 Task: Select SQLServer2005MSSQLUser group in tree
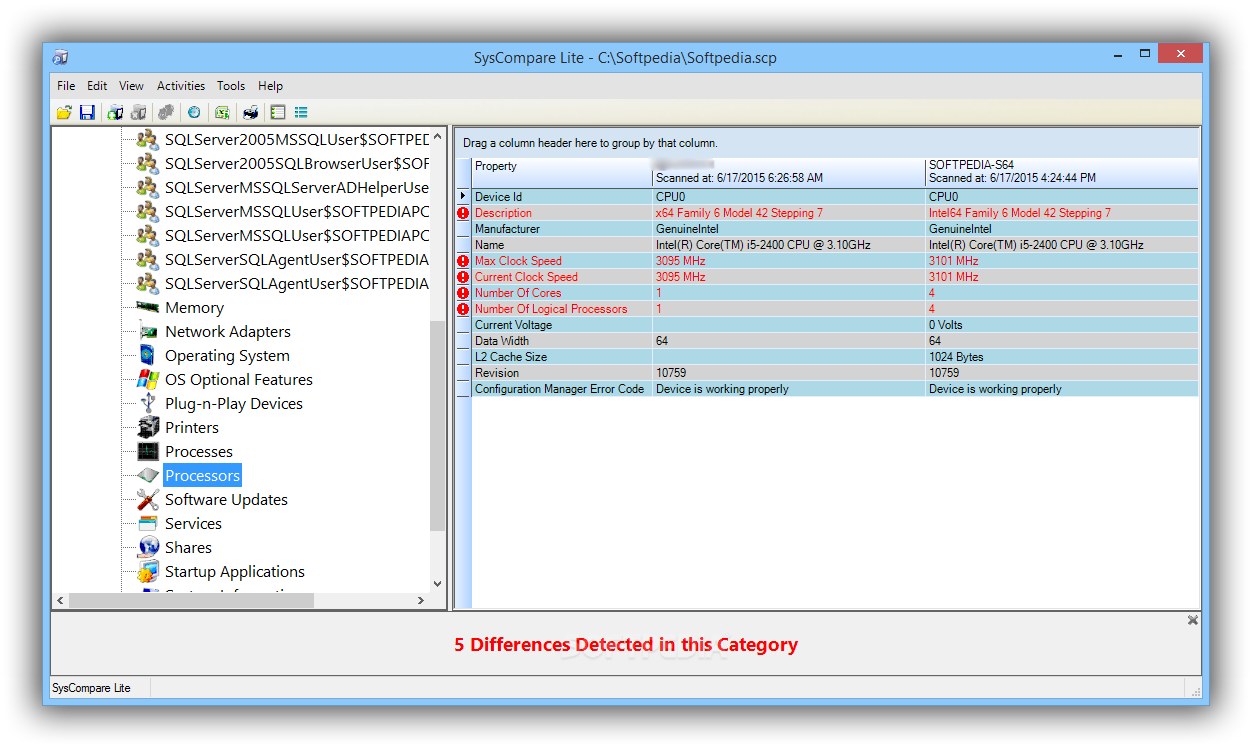(x=297, y=140)
